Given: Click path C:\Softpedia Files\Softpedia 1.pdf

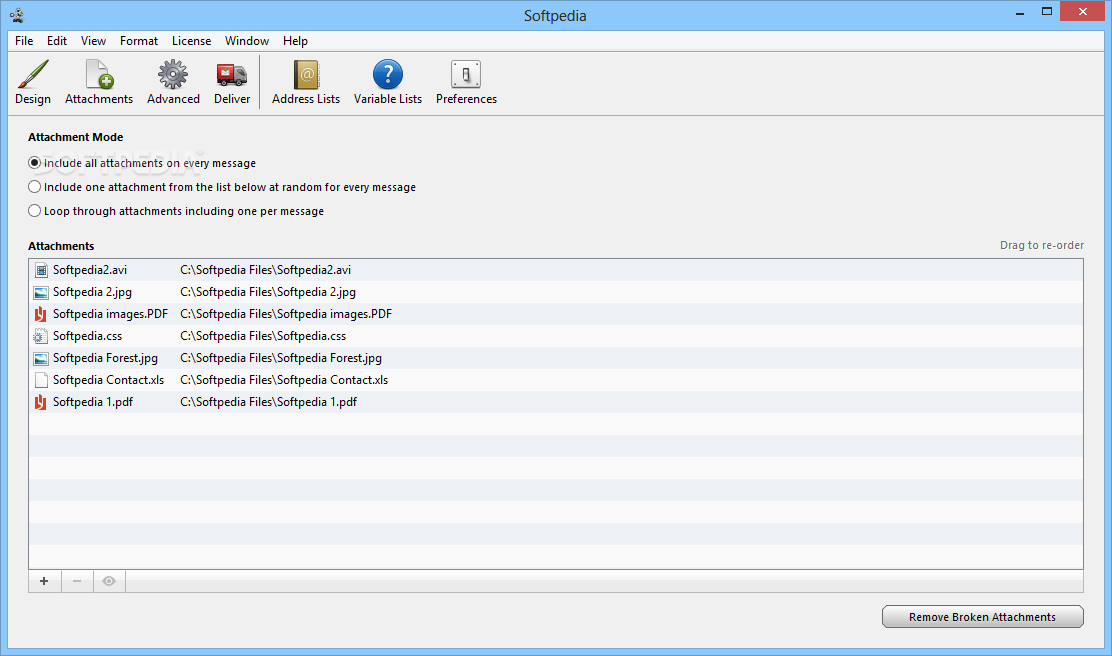Looking at the screenshot, I should [x=268, y=402].
